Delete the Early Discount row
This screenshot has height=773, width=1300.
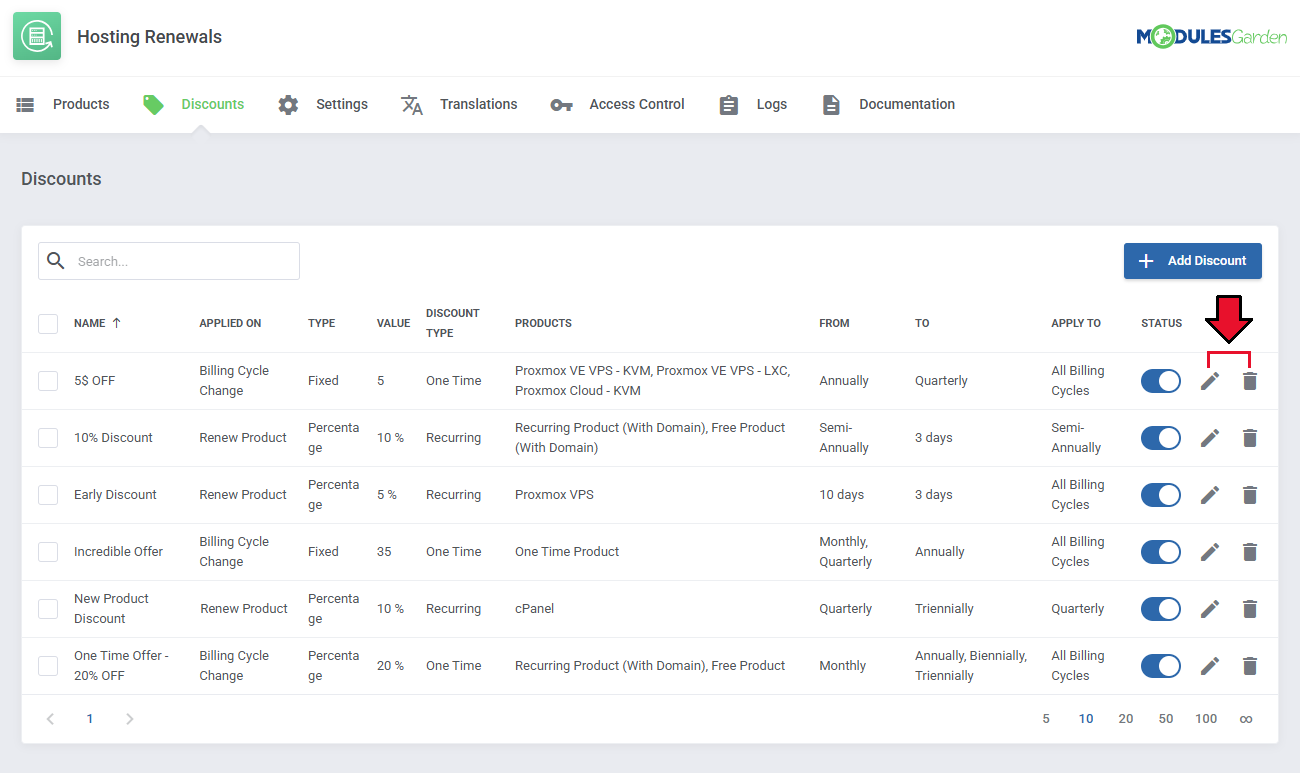pos(1250,495)
